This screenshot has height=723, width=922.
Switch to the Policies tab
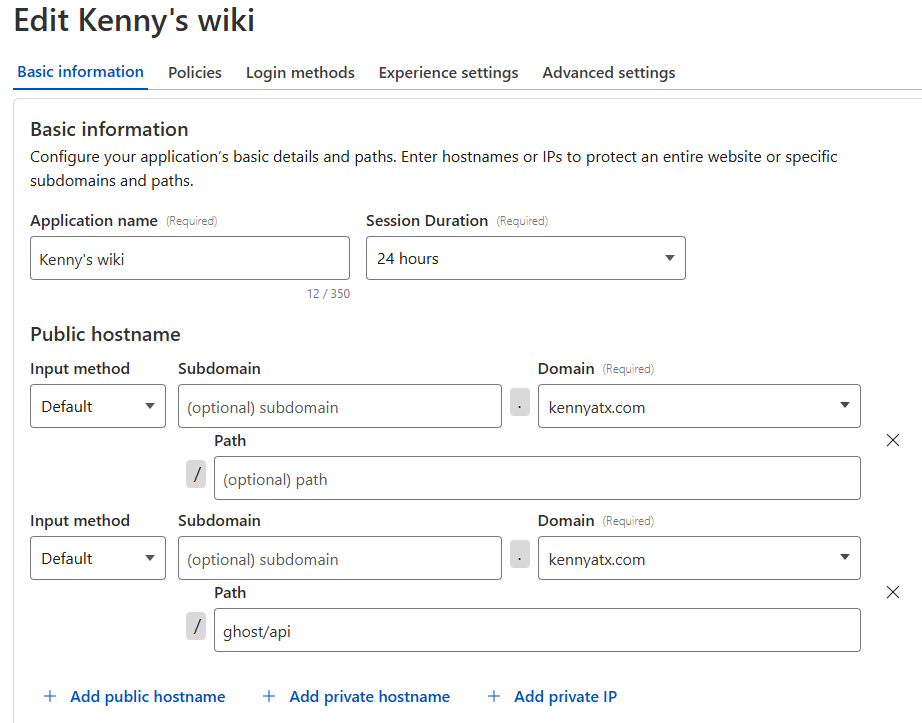click(x=195, y=72)
